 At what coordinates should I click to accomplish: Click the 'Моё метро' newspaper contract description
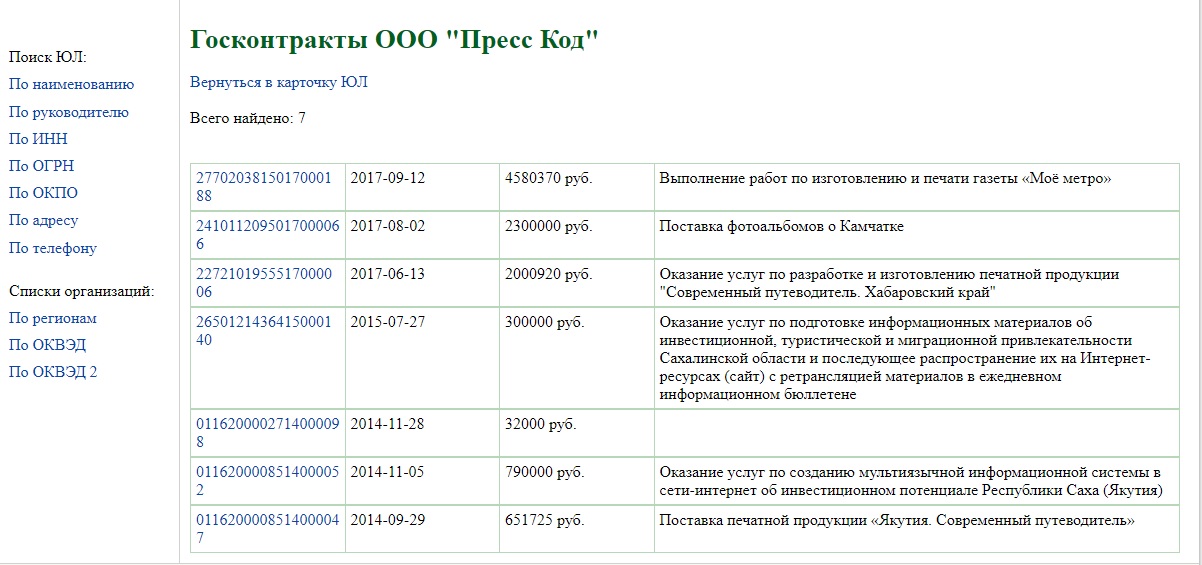885,179
